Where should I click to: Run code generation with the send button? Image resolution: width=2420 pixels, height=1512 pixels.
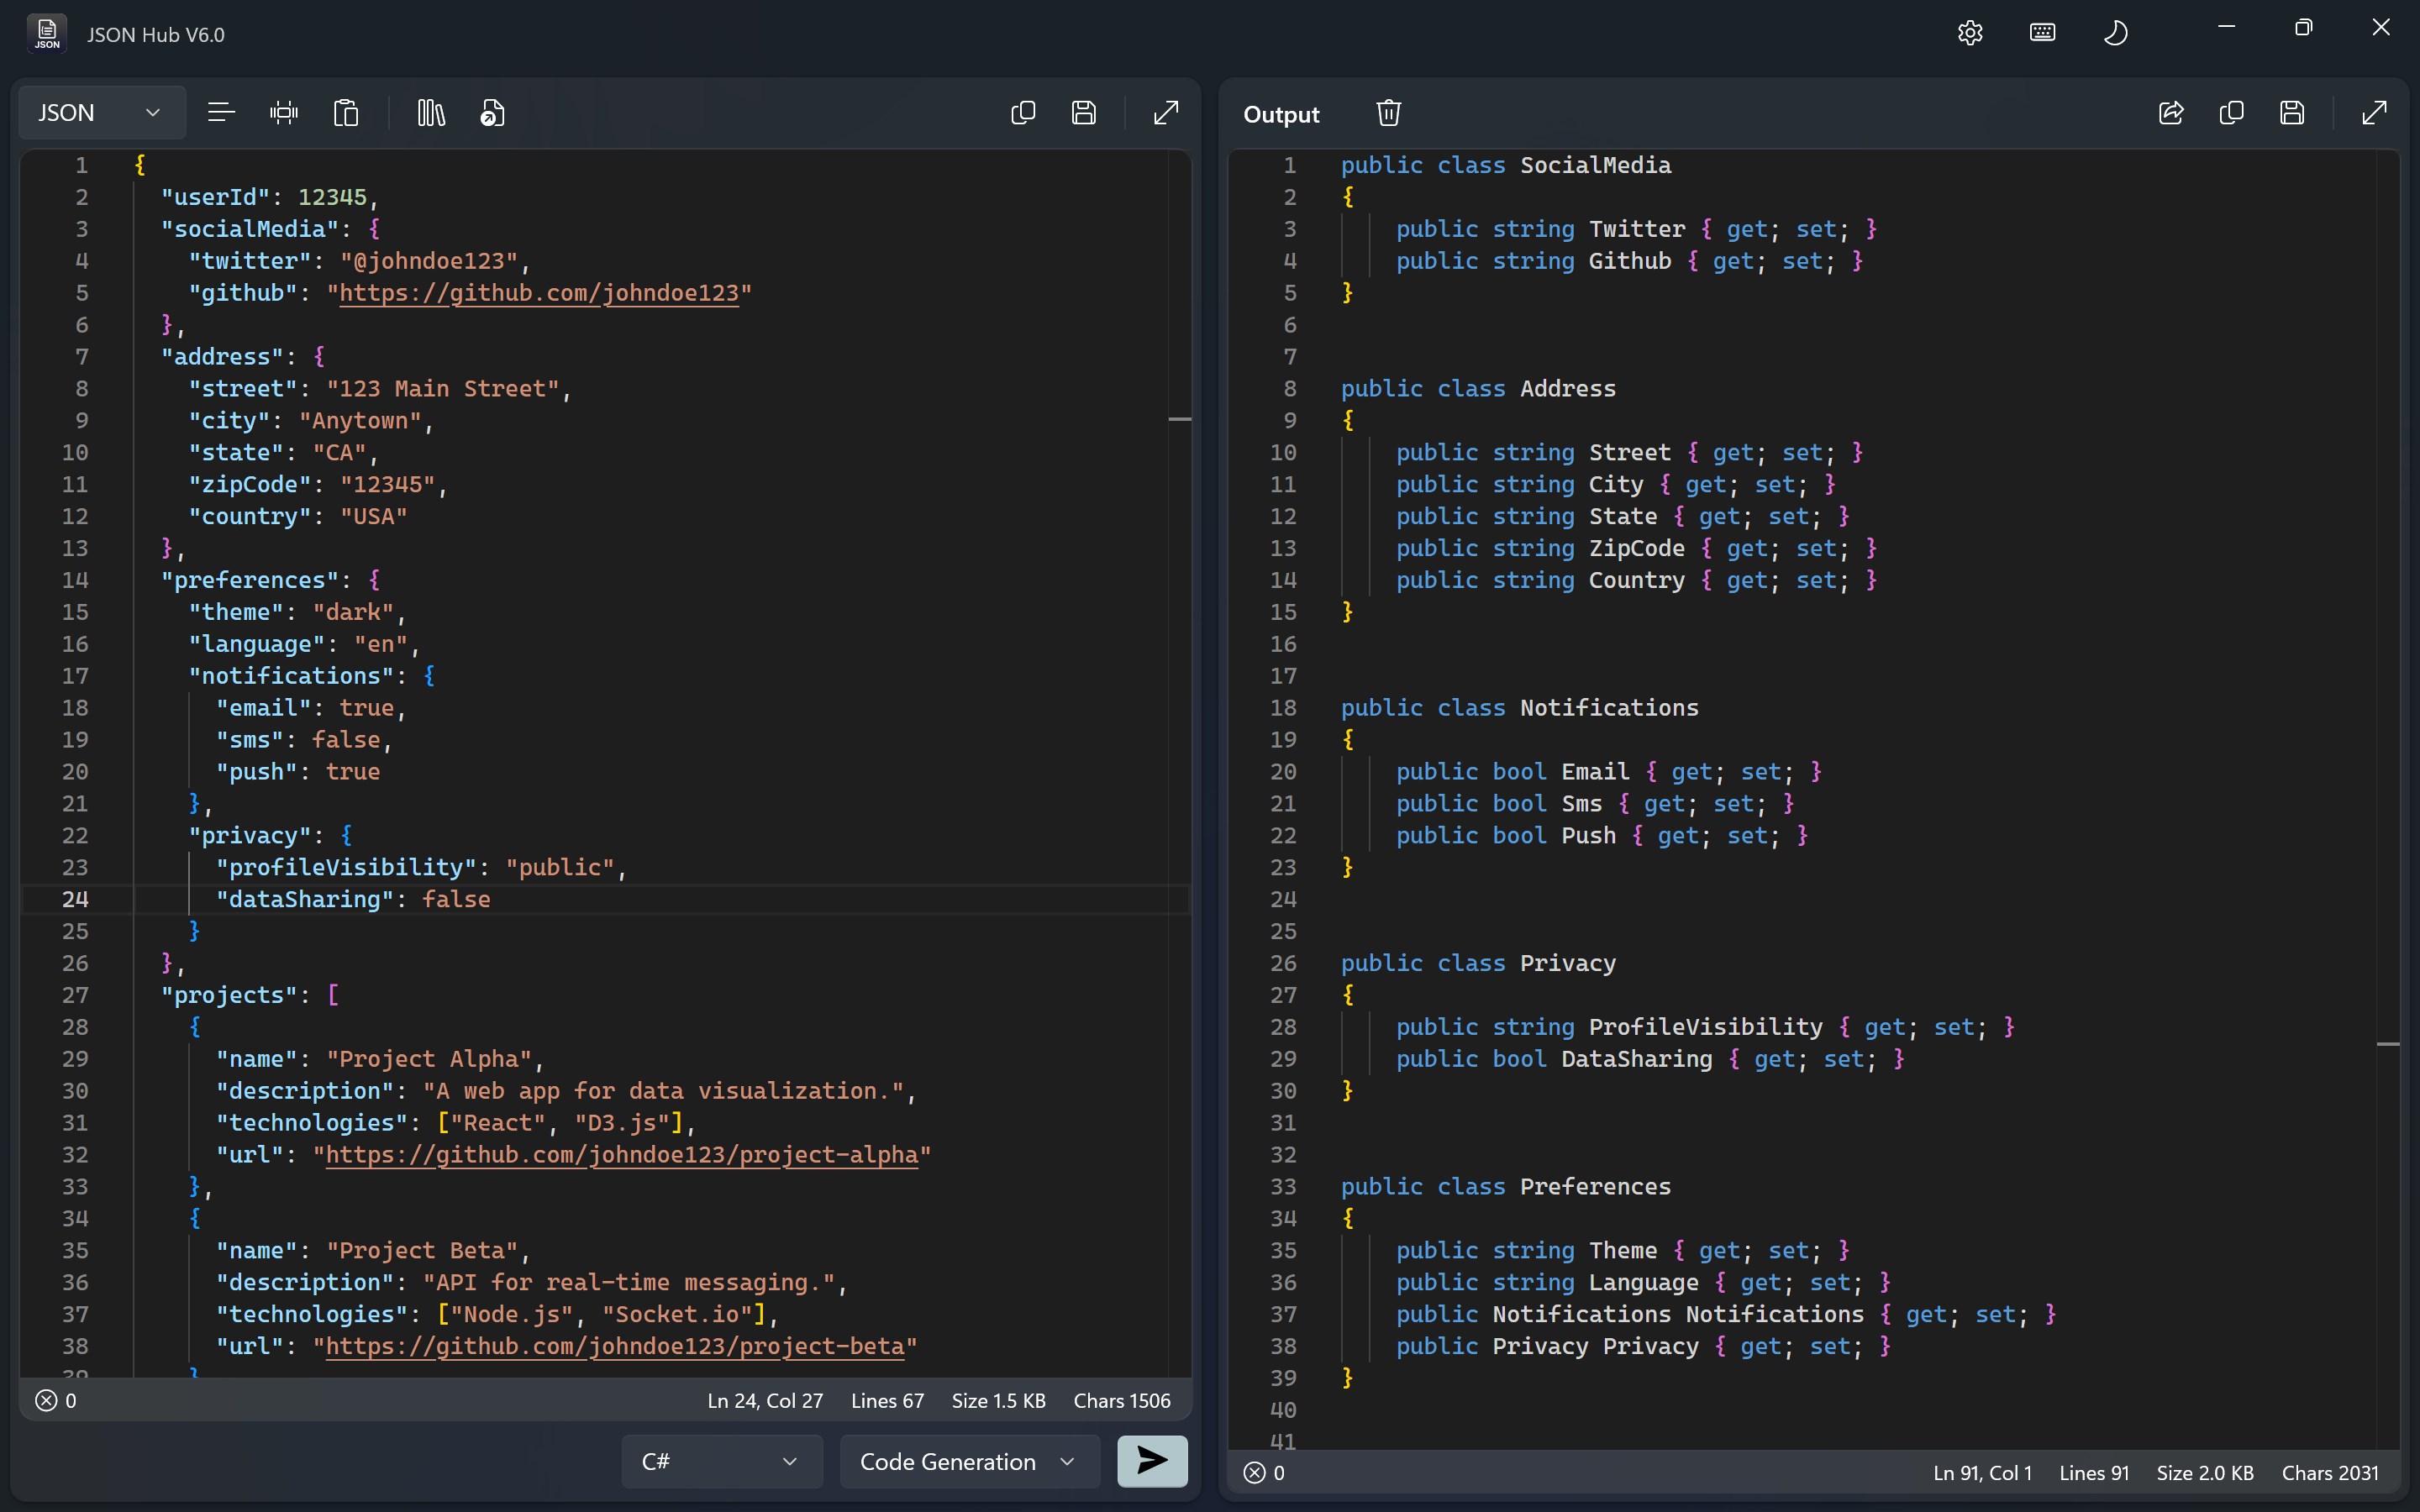coord(1151,1461)
